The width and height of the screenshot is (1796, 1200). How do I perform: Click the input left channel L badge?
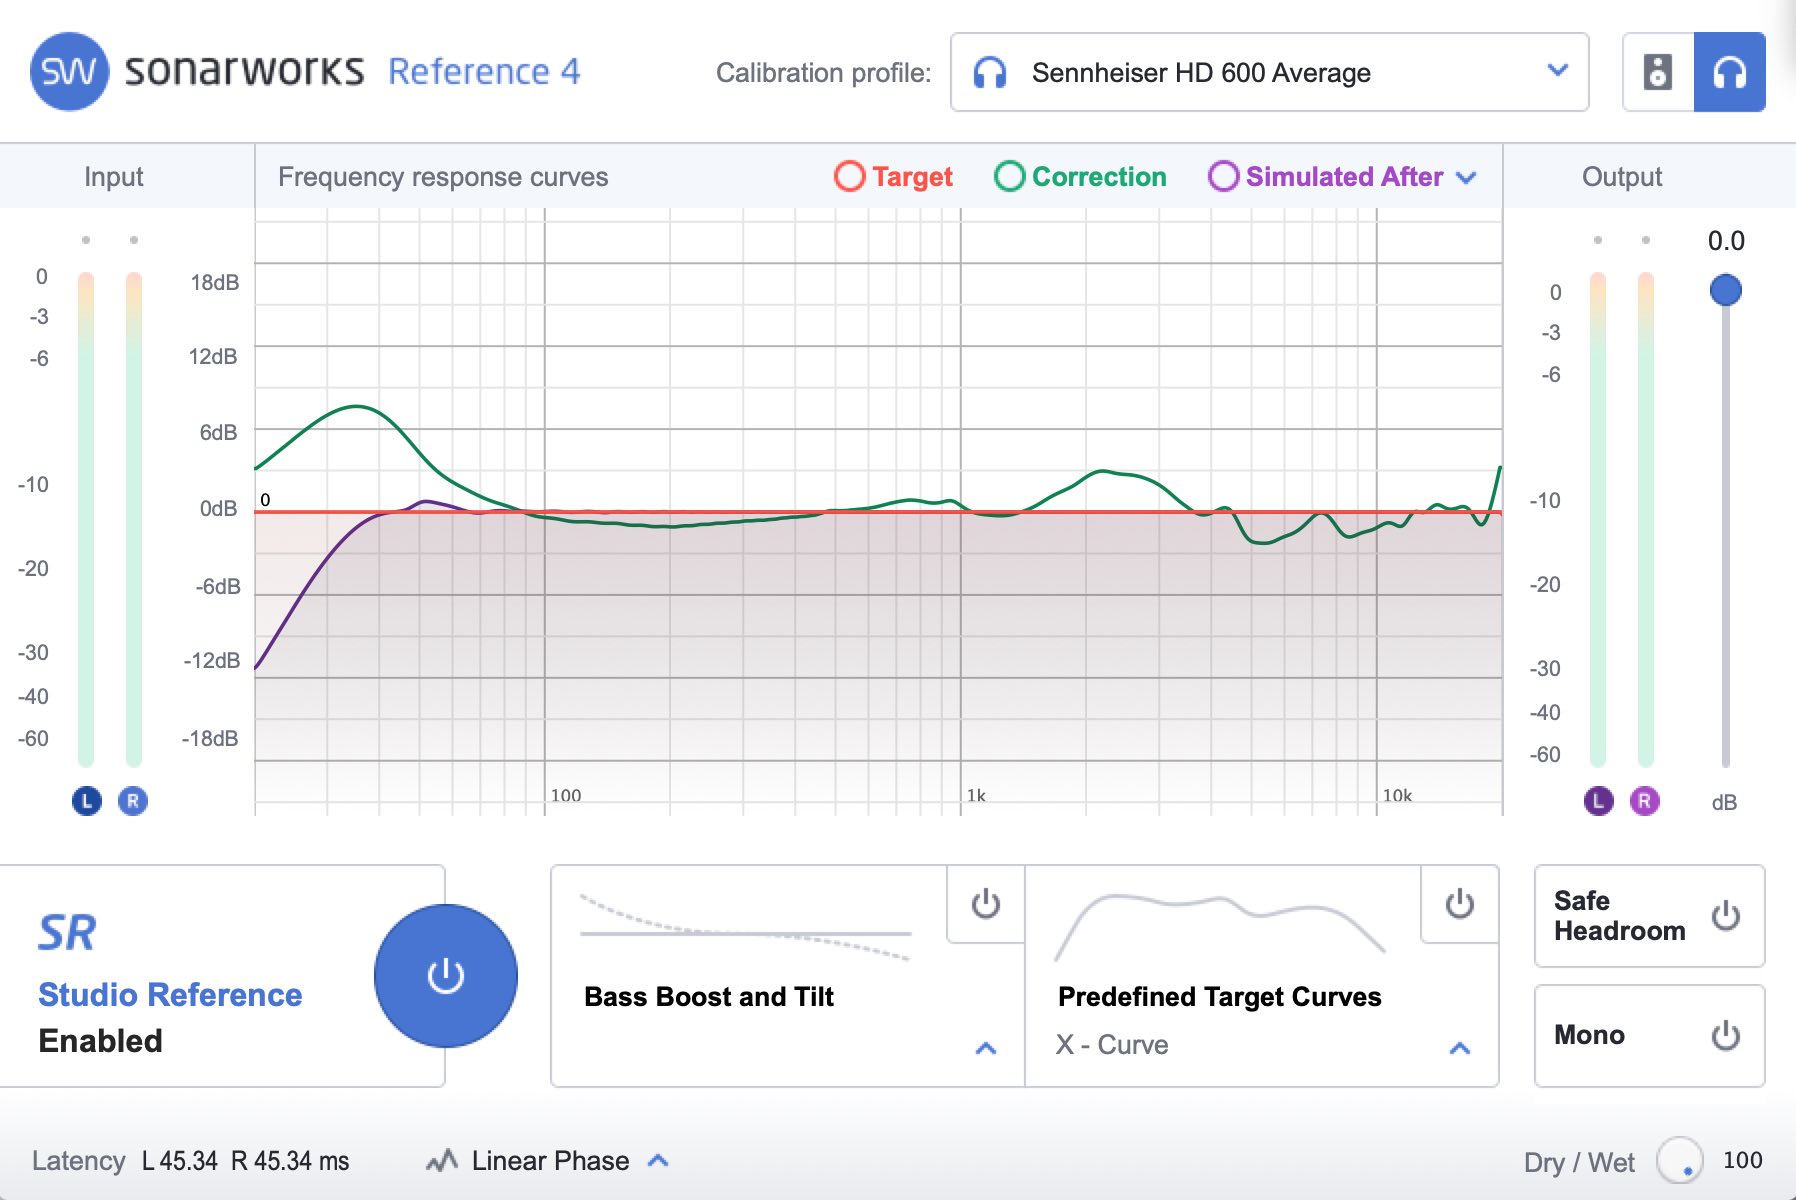click(87, 801)
